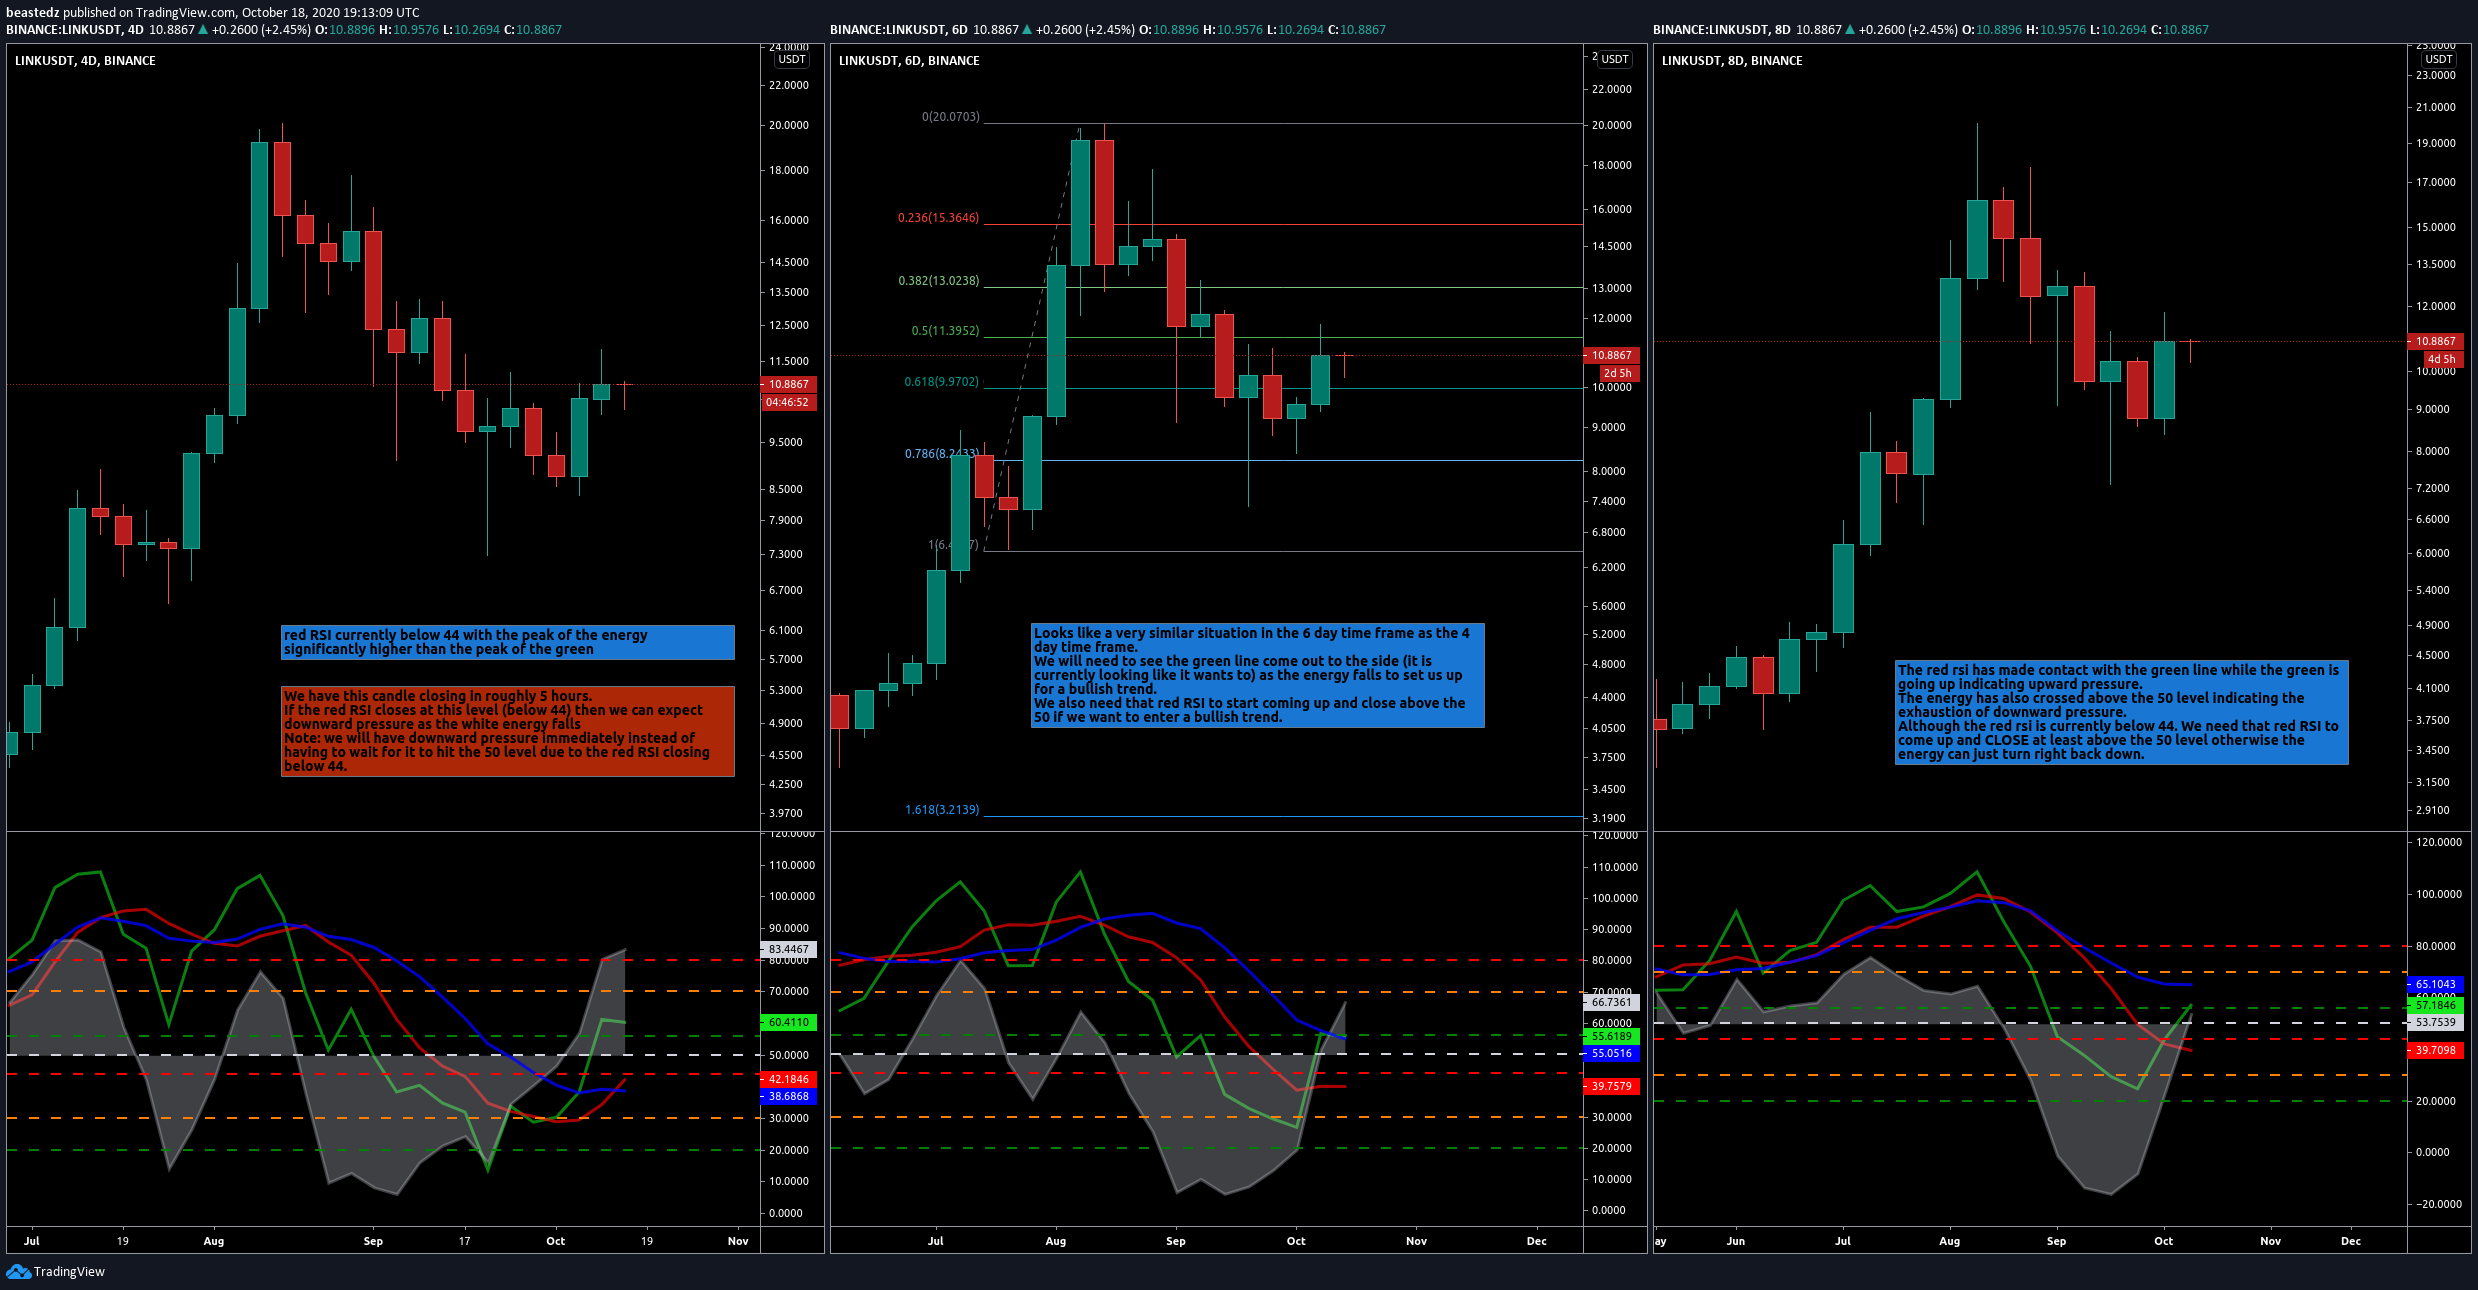Click the Aug label on 4D time axis

214,1241
